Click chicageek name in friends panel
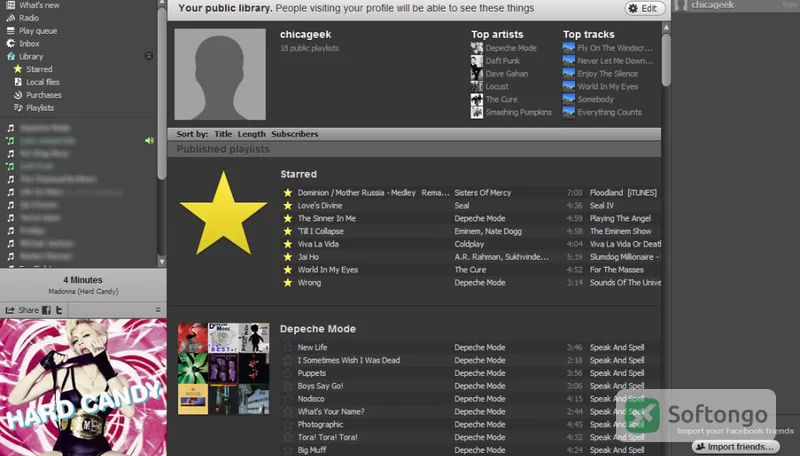This screenshot has width=800, height=456. [x=713, y=5]
